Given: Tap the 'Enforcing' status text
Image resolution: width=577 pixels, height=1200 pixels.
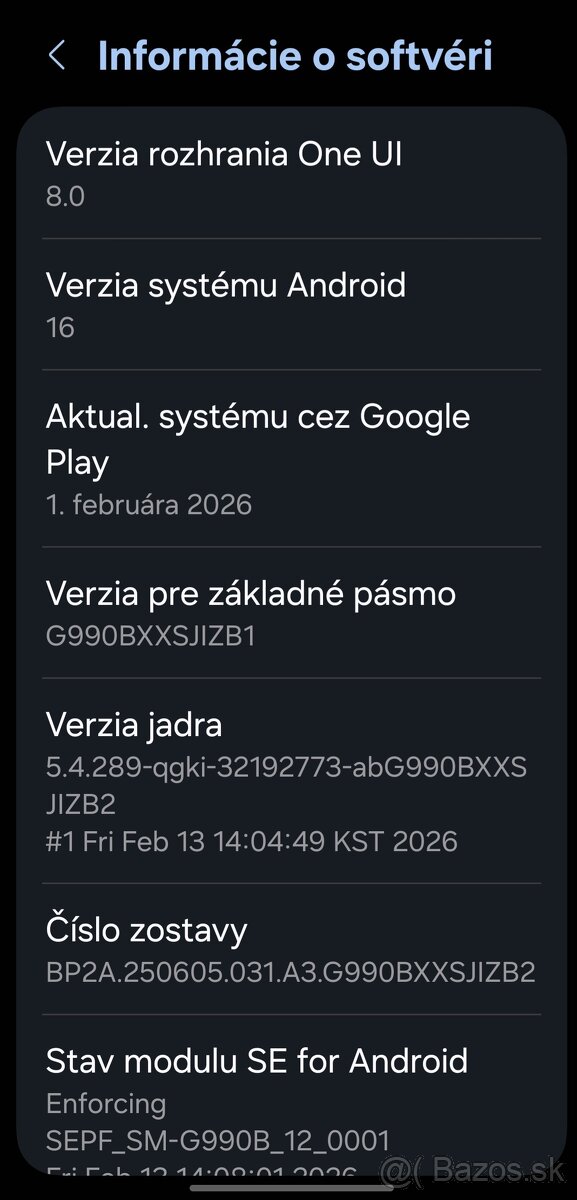Looking at the screenshot, I should [105, 1103].
